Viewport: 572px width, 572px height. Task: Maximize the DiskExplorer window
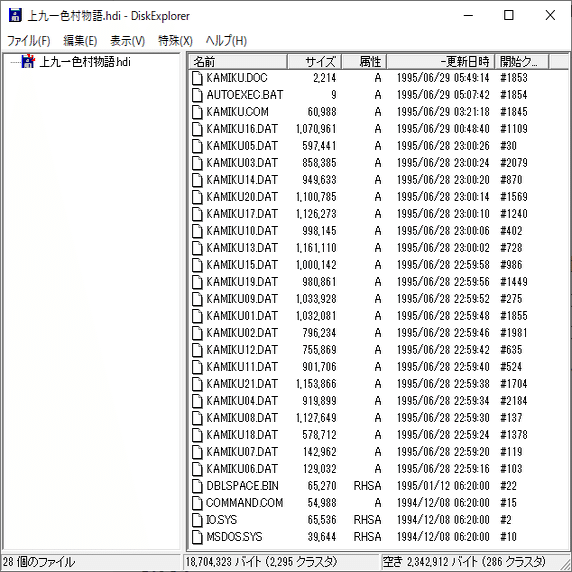coord(509,15)
